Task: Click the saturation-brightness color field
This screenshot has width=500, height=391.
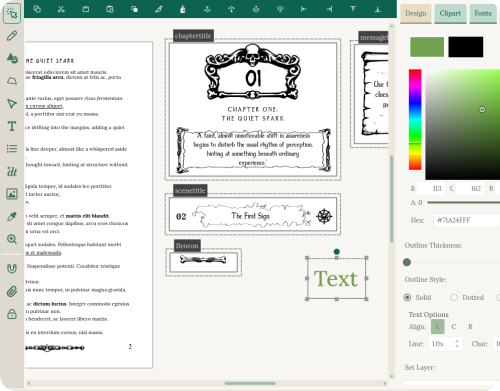Action: 463,125
